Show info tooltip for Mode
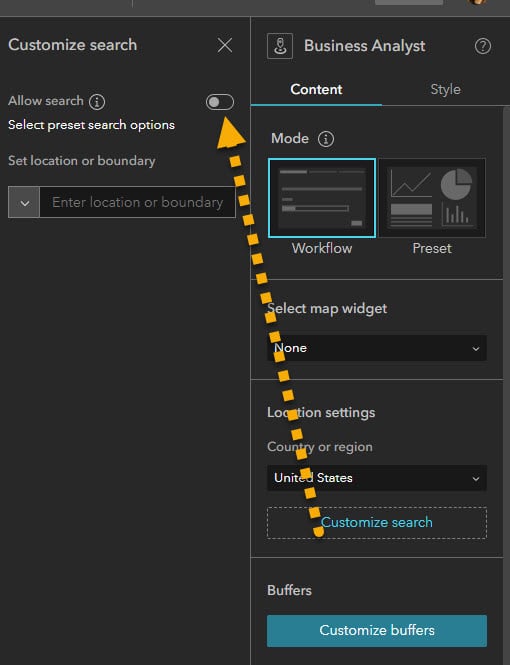The image size is (510, 665). (326, 139)
